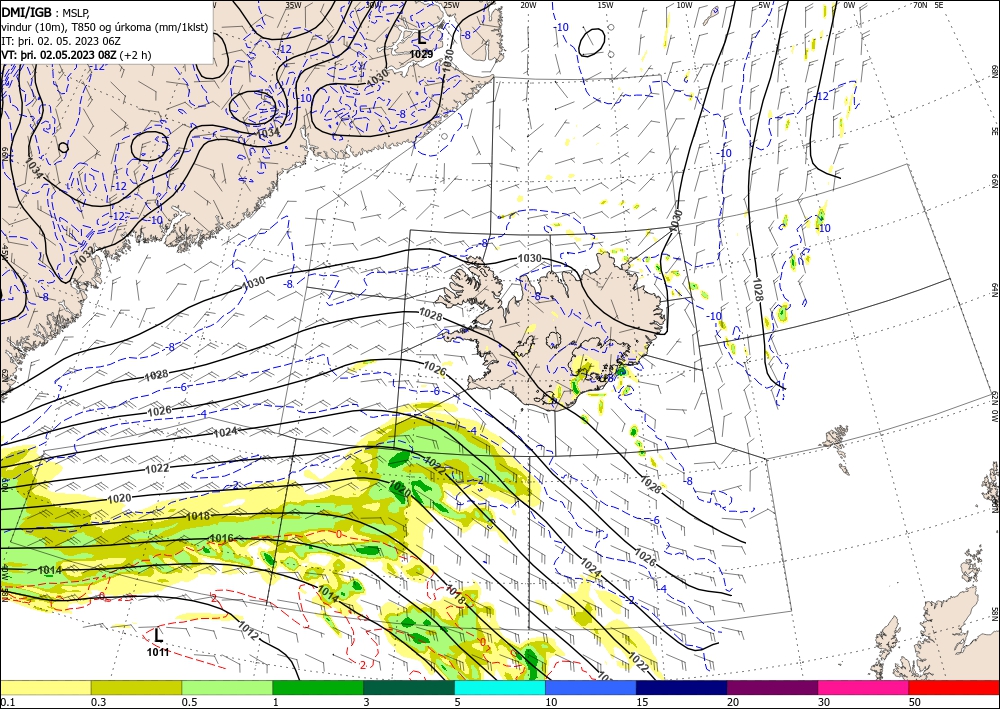1000x709 pixels.
Task: Click the red 50 mm legend swatch
Action: 954,687
